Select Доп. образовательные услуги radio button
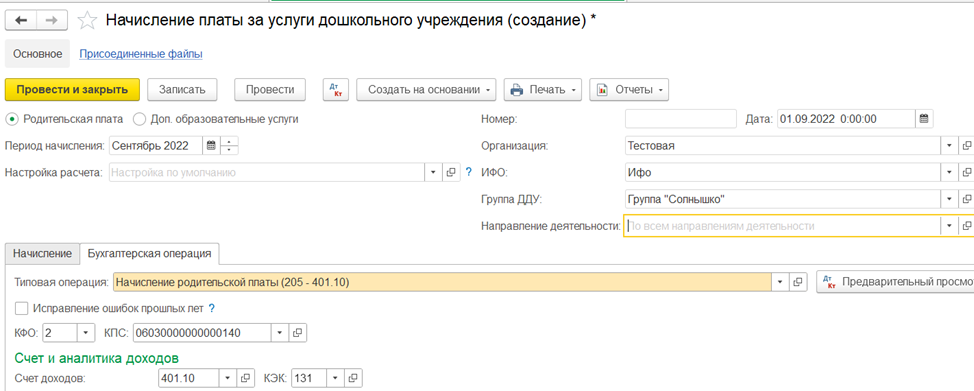The image size is (974, 391). click(139, 119)
